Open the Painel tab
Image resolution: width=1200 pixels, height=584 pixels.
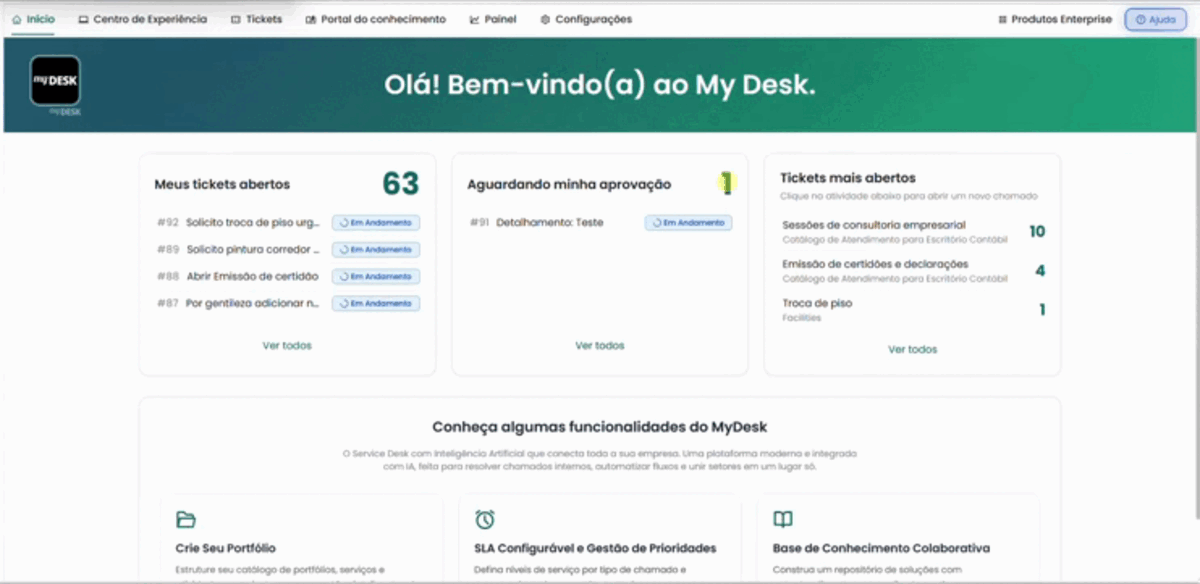point(493,19)
